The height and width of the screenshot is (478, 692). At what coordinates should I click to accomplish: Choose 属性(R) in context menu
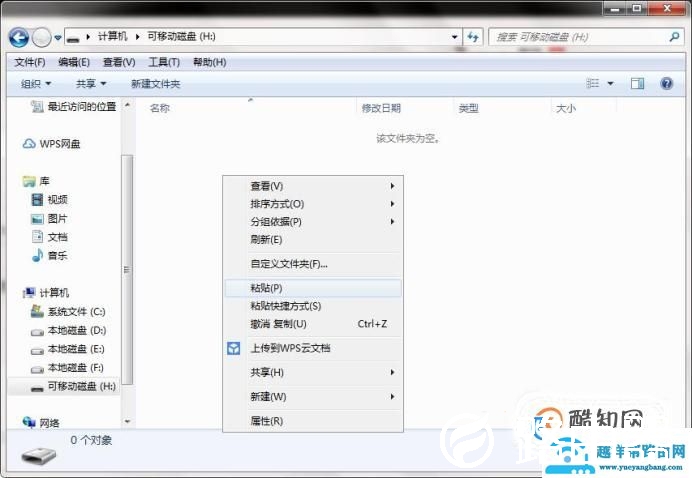click(x=313, y=421)
